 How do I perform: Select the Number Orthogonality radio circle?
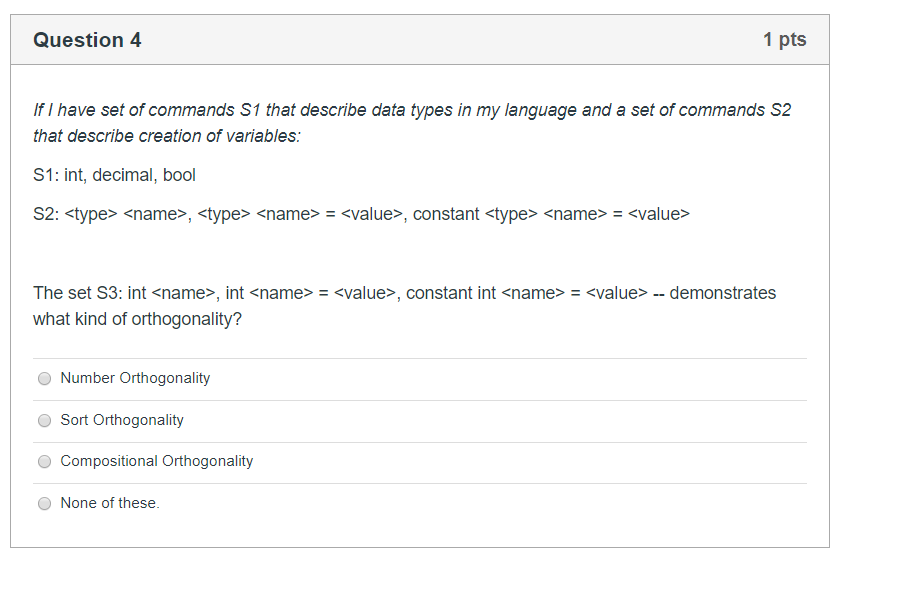[44, 379]
